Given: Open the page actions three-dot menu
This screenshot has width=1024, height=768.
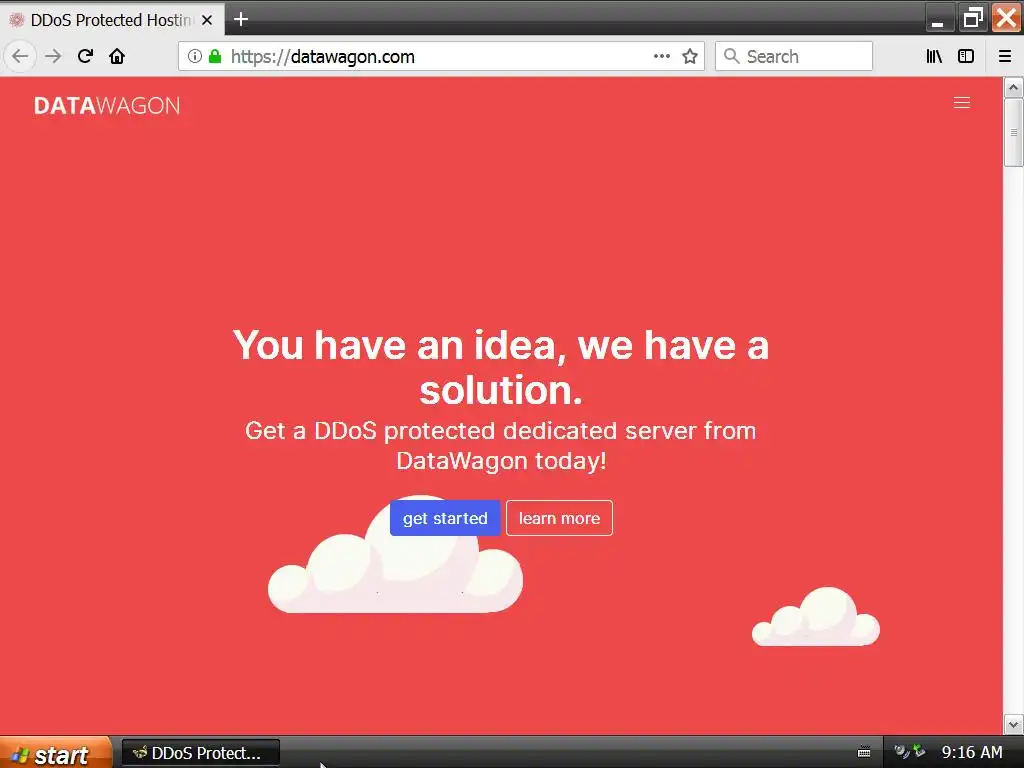Looking at the screenshot, I should tap(662, 56).
